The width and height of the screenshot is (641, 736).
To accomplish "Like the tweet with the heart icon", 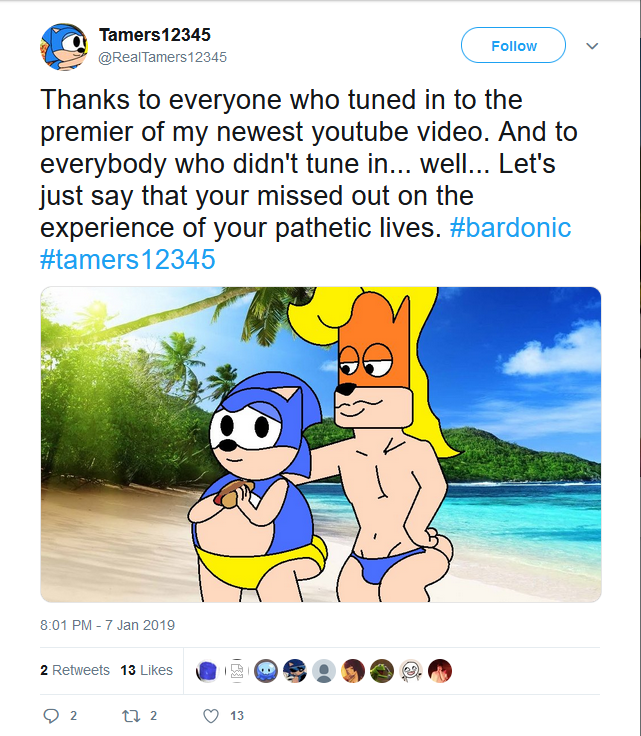I will (x=211, y=715).
